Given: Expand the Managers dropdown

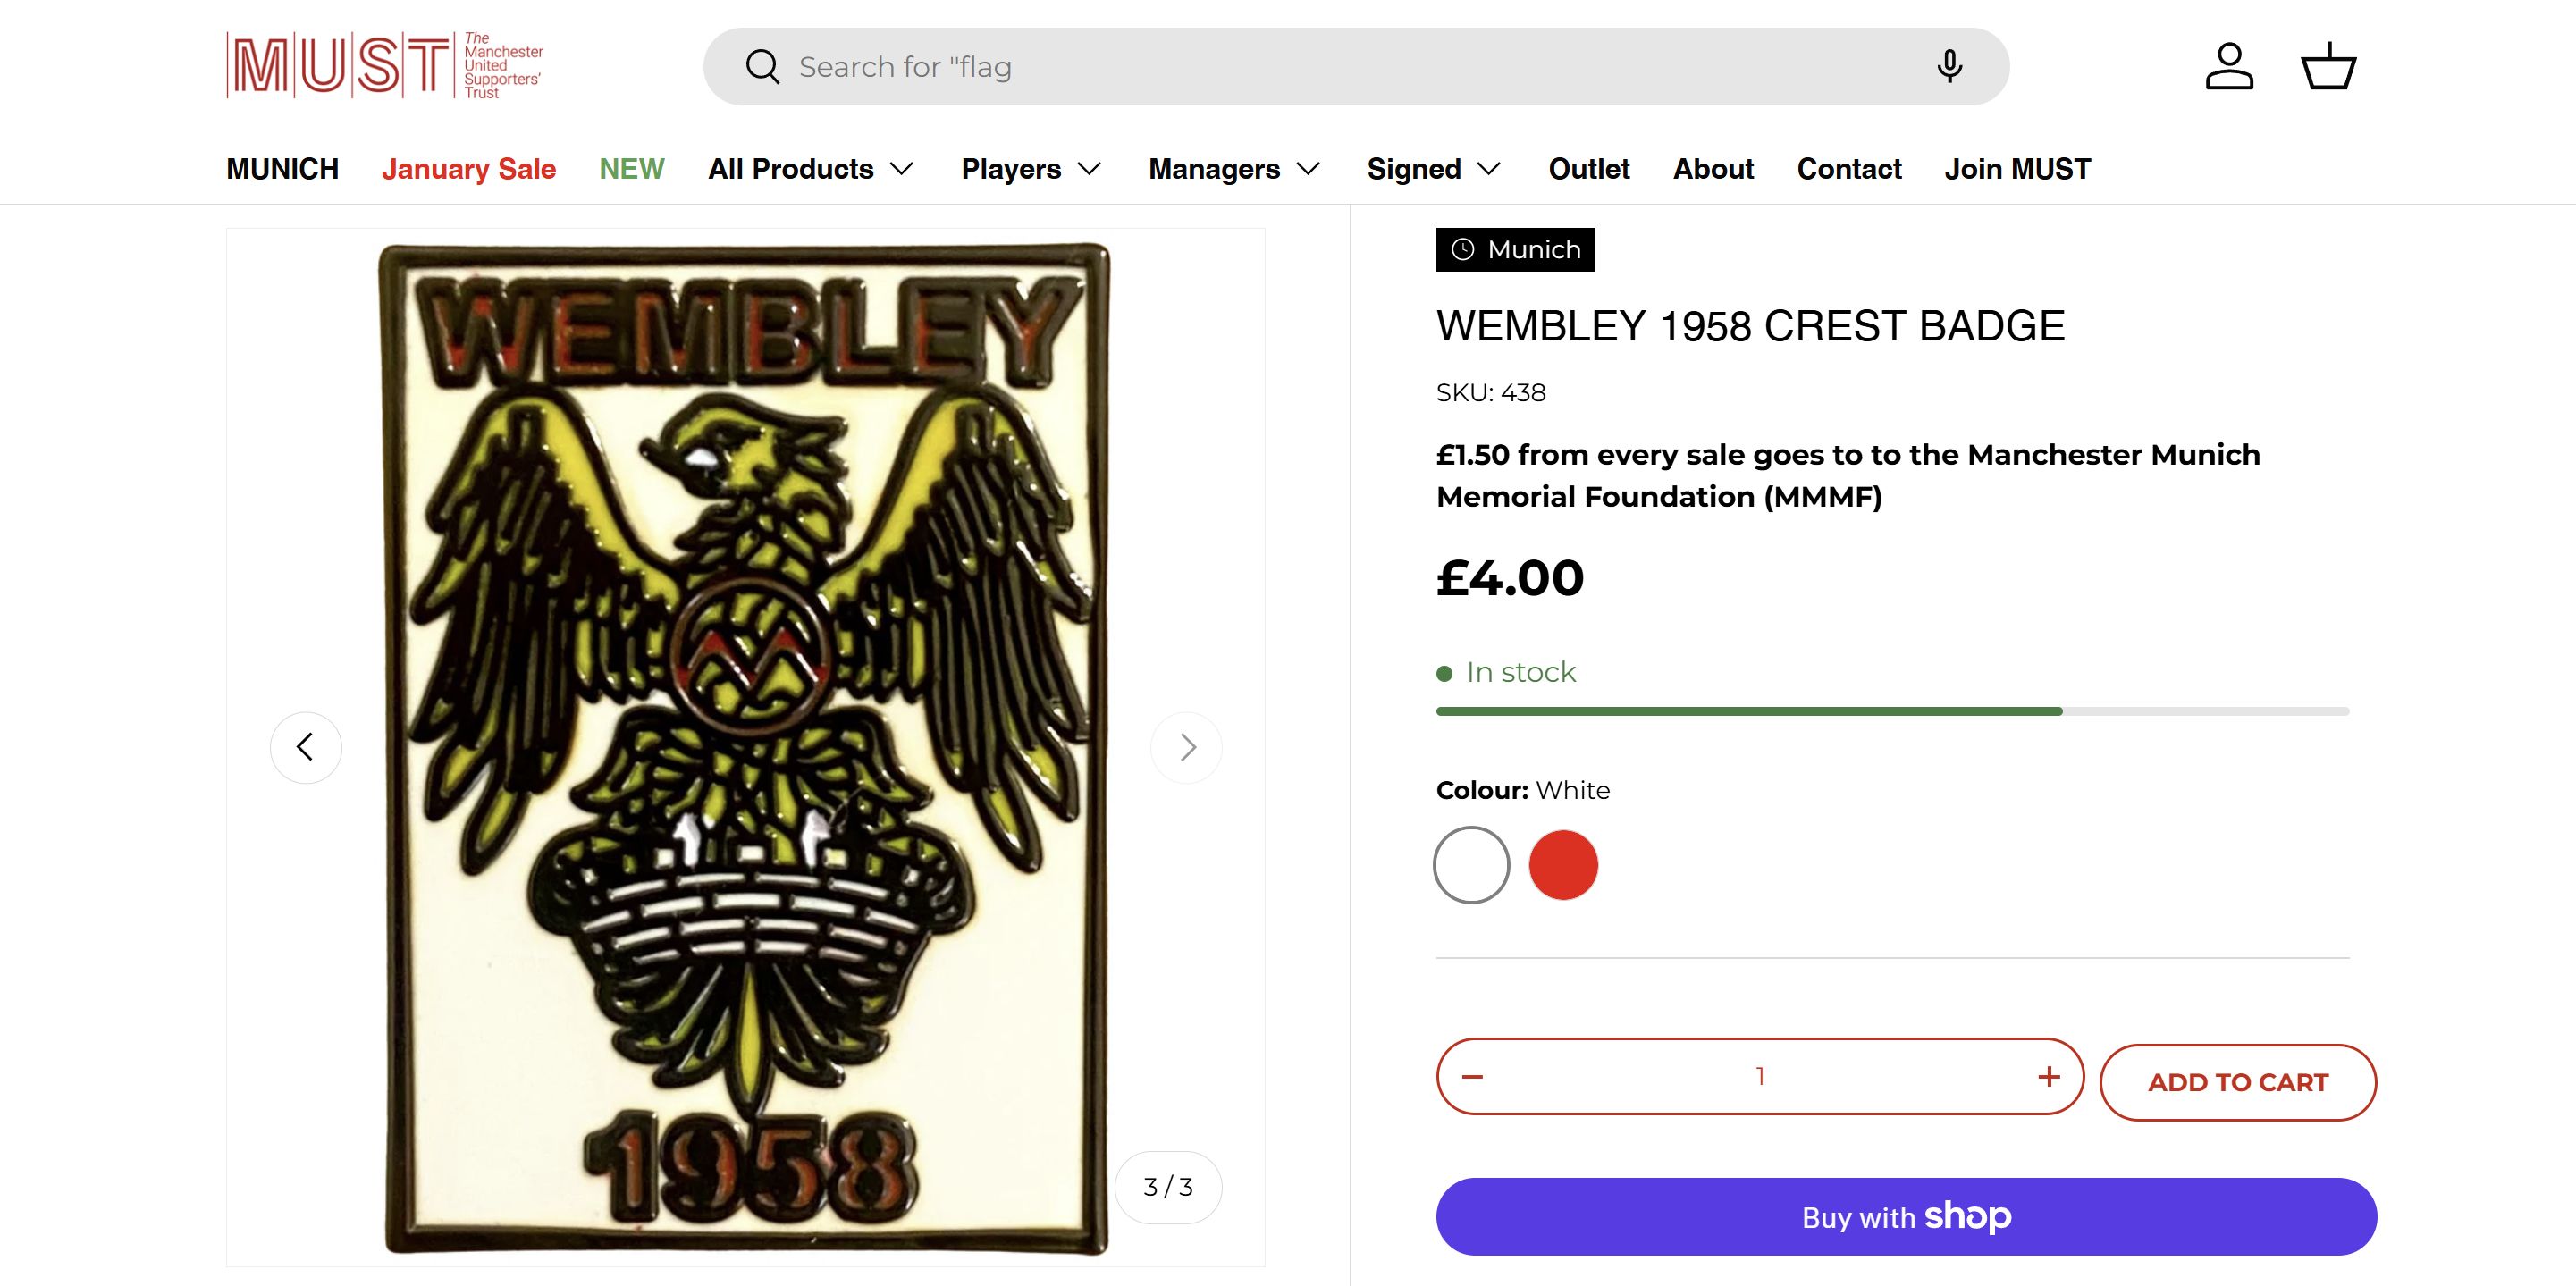Looking at the screenshot, I should tap(1234, 169).
